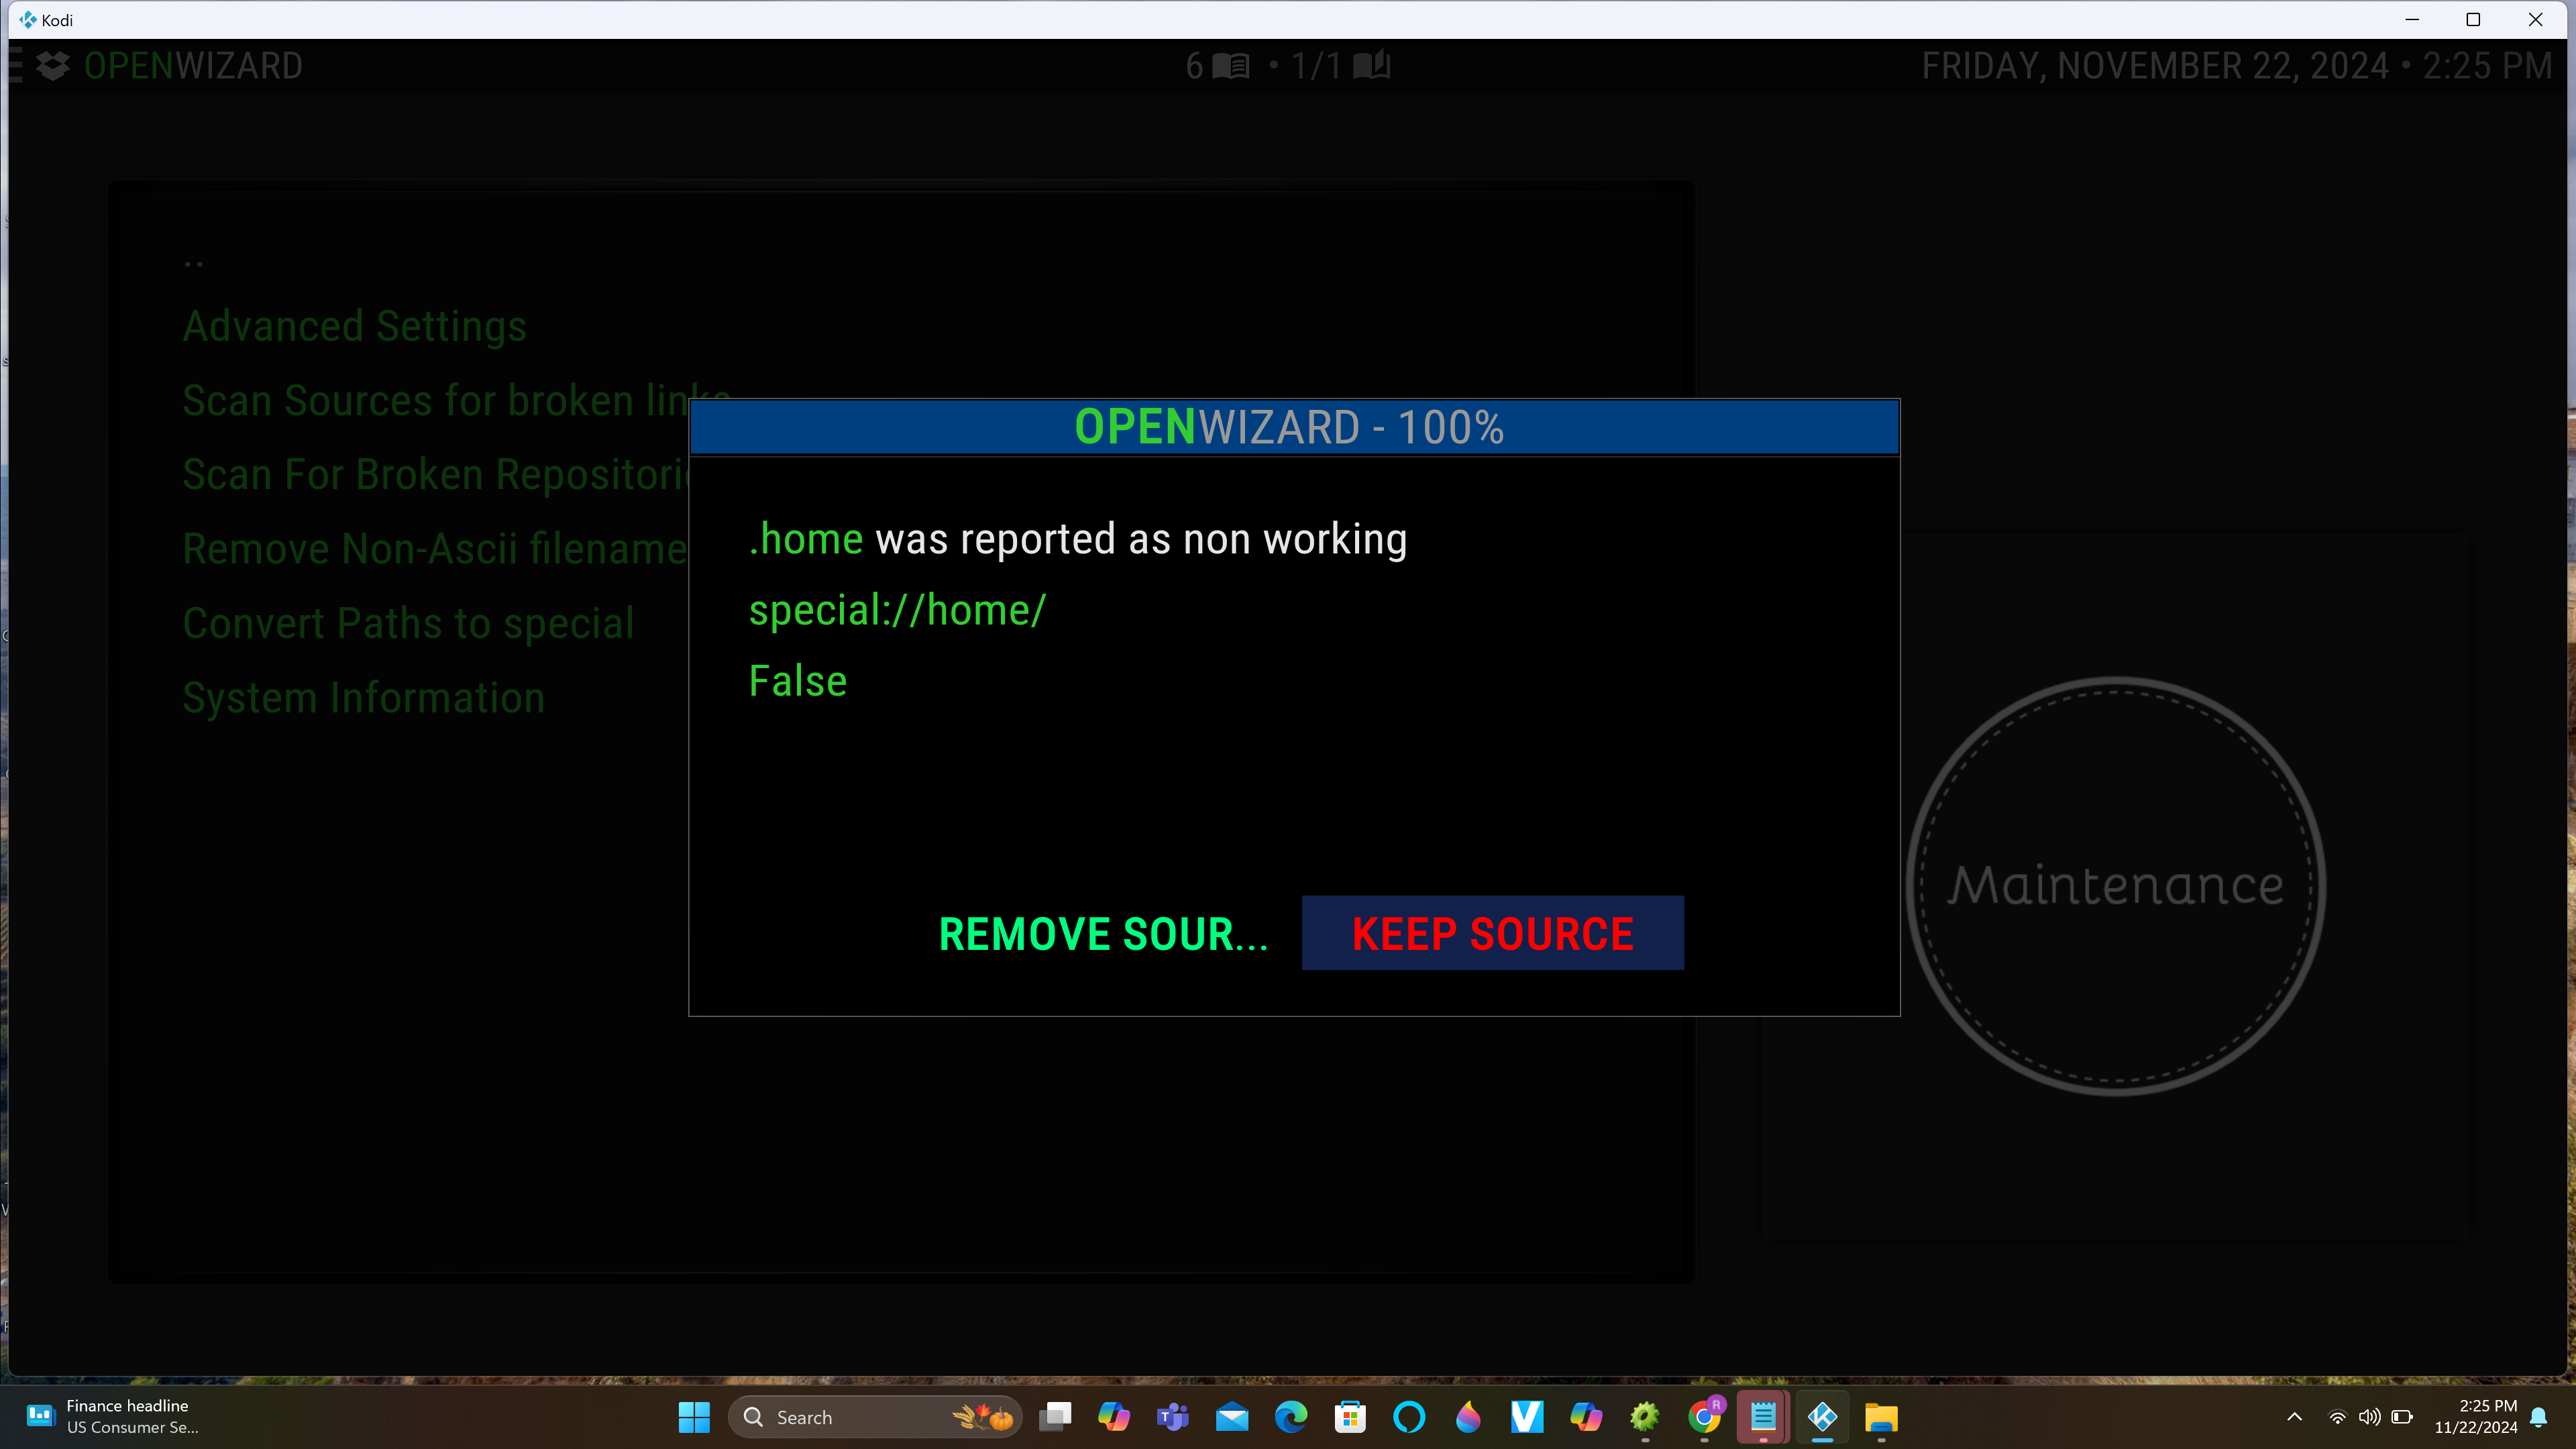Open Task View from taskbar

tap(1055, 1417)
